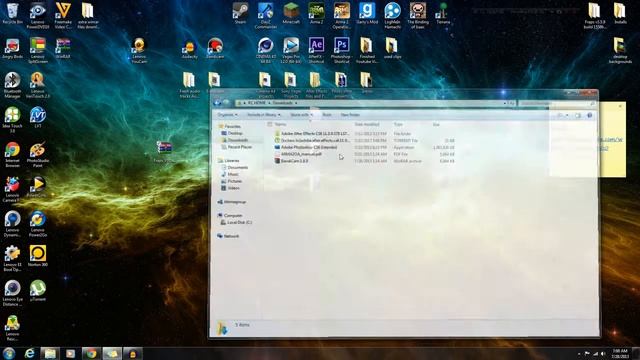Open the change-view options dropdown in Explorer
Screen dimensions: 640x360
(567, 116)
